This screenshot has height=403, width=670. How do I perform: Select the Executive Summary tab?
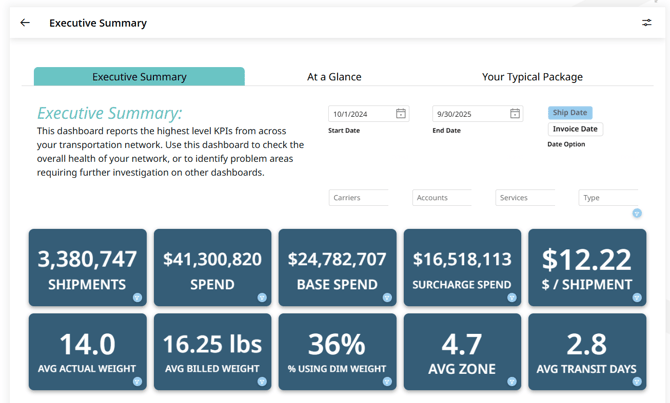point(139,77)
